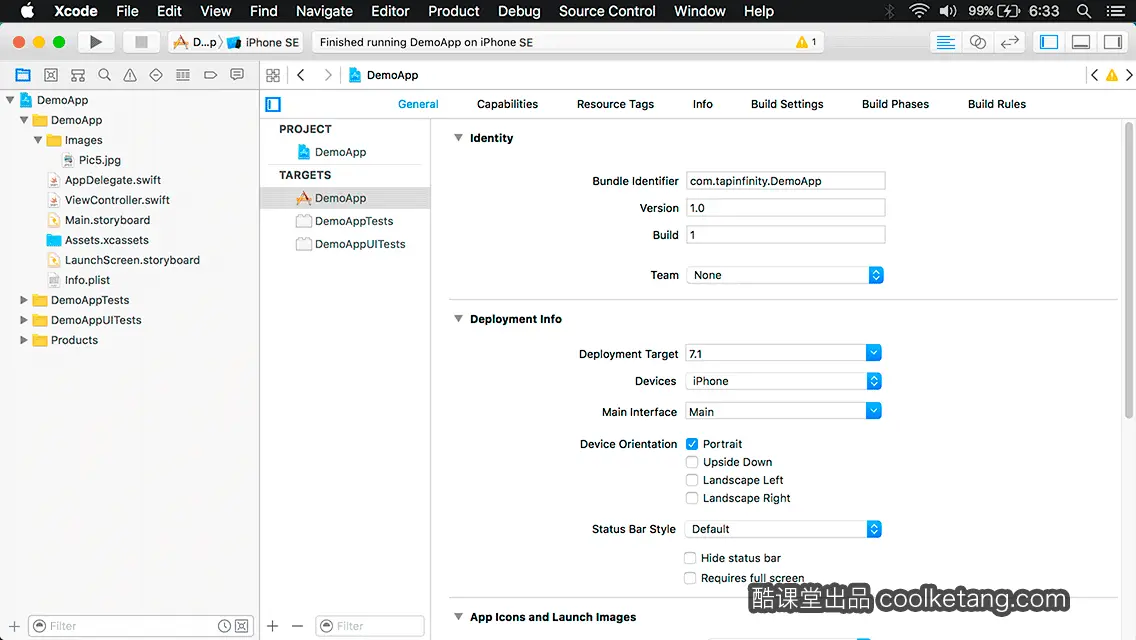1136x640 pixels.
Task: Open the Team dropdown
Action: click(785, 275)
